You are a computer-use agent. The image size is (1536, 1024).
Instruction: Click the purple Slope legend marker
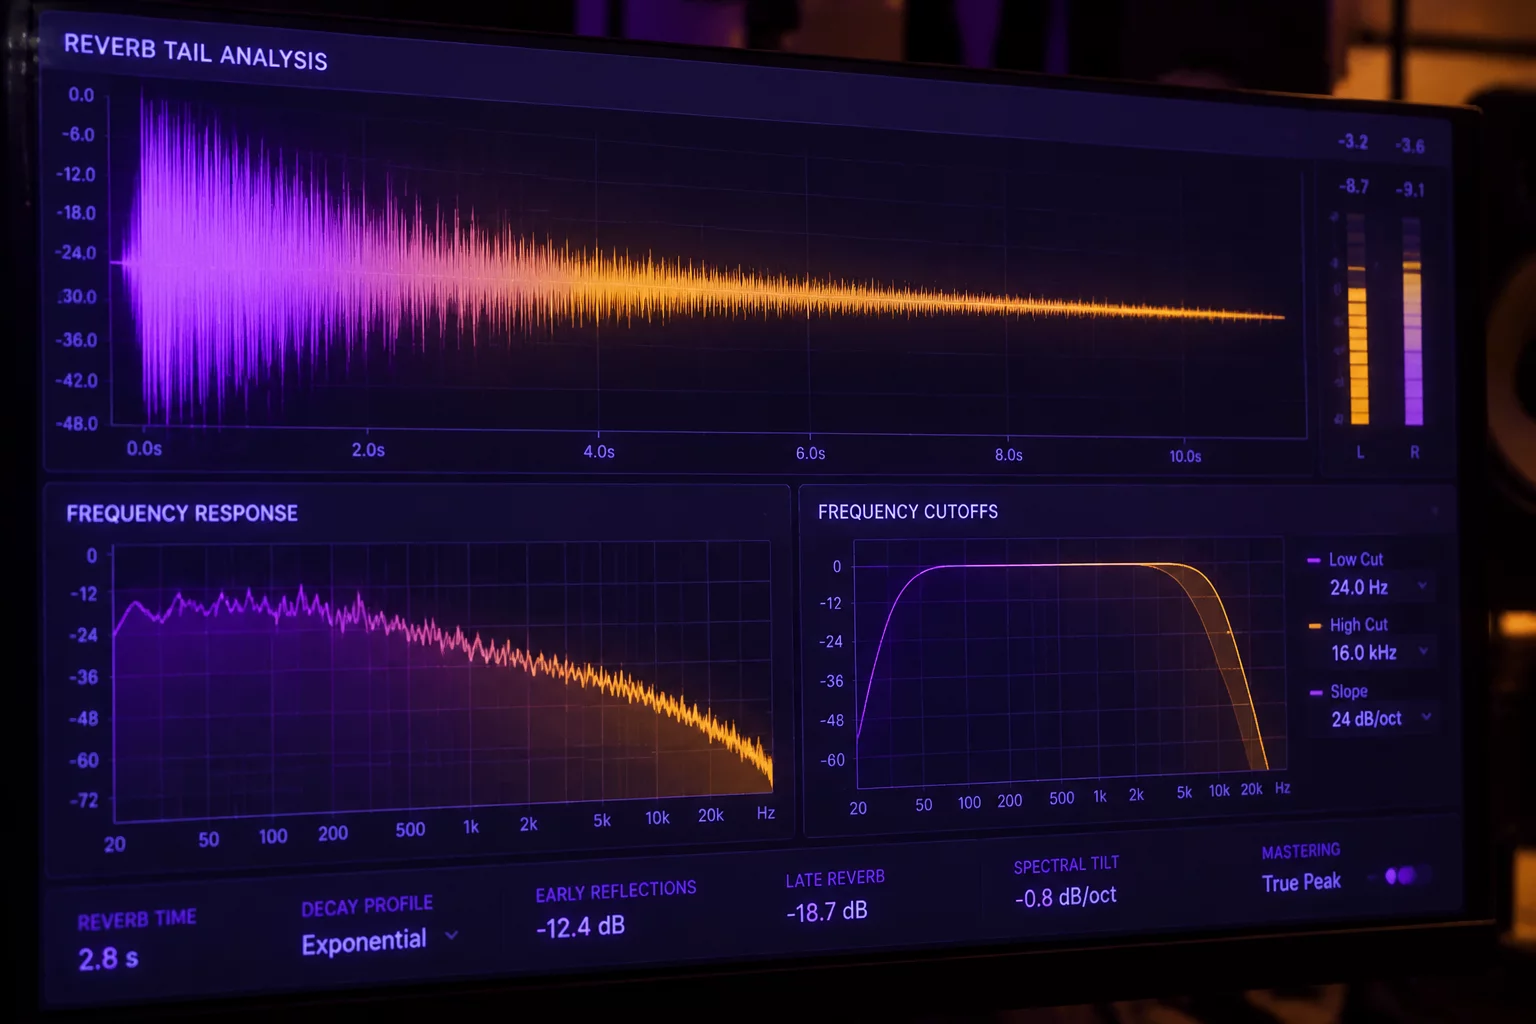pyautogui.click(x=1316, y=692)
